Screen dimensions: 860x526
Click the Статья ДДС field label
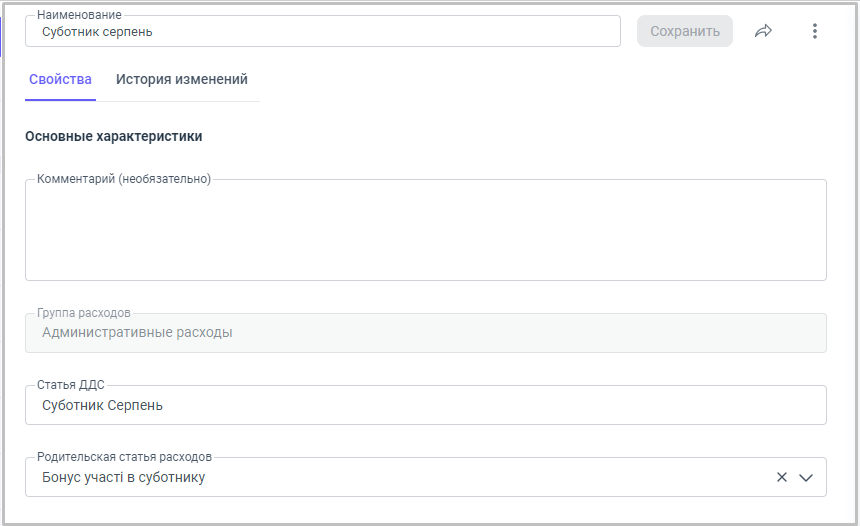70,385
